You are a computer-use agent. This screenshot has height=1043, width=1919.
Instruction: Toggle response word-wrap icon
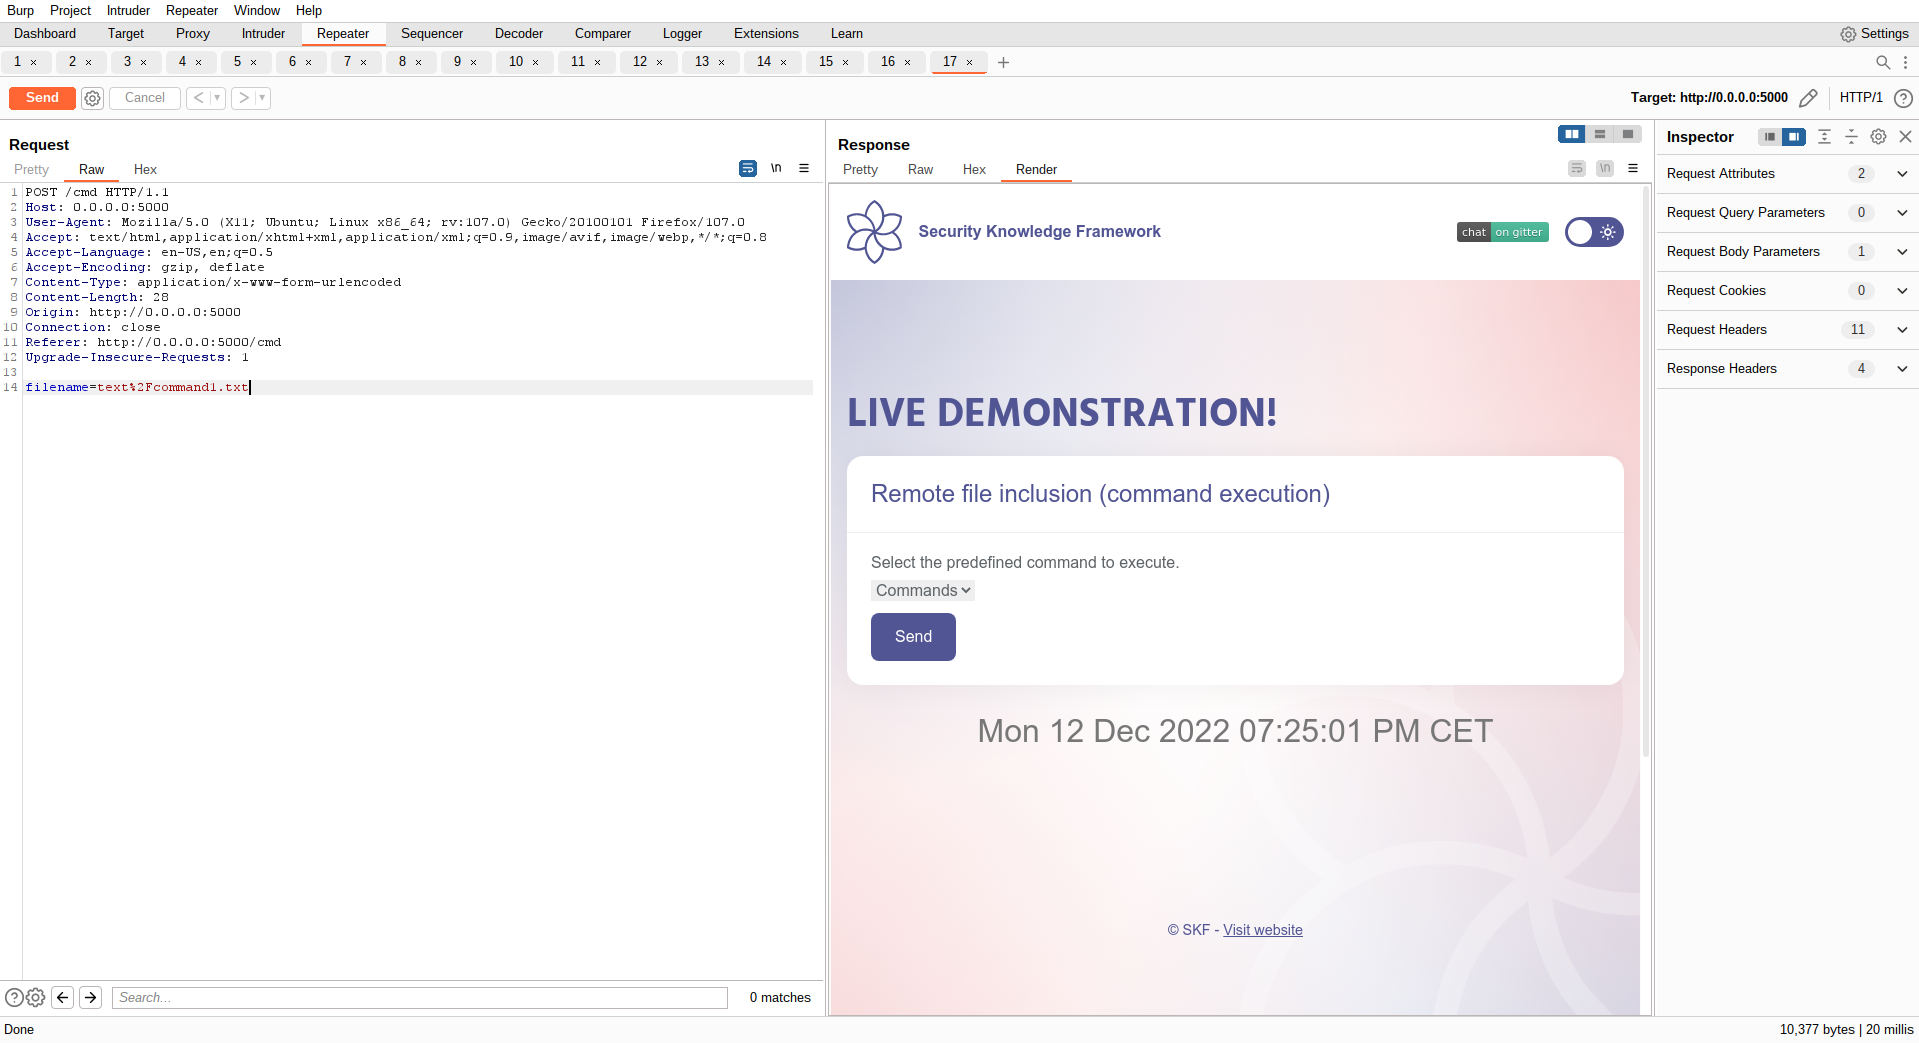coord(1577,168)
